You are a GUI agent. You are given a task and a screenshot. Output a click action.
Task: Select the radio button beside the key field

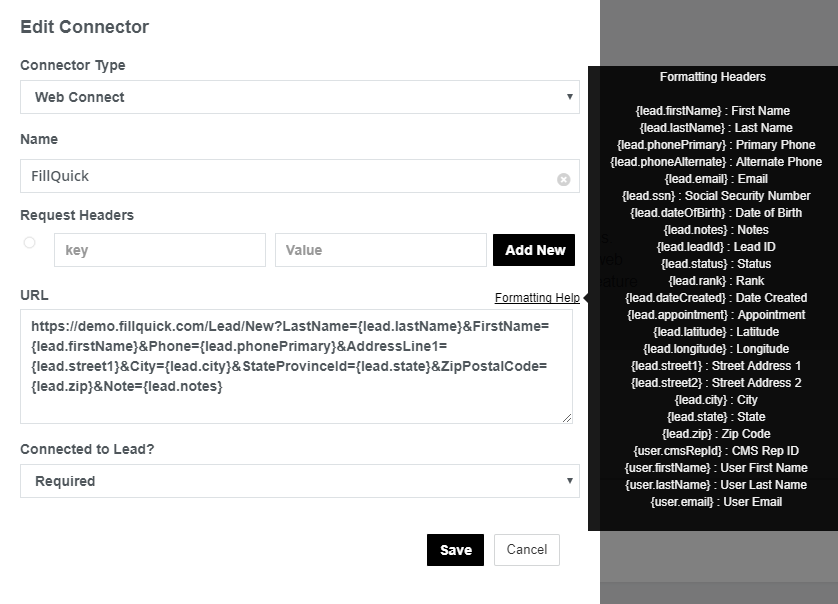tap(29, 243)
